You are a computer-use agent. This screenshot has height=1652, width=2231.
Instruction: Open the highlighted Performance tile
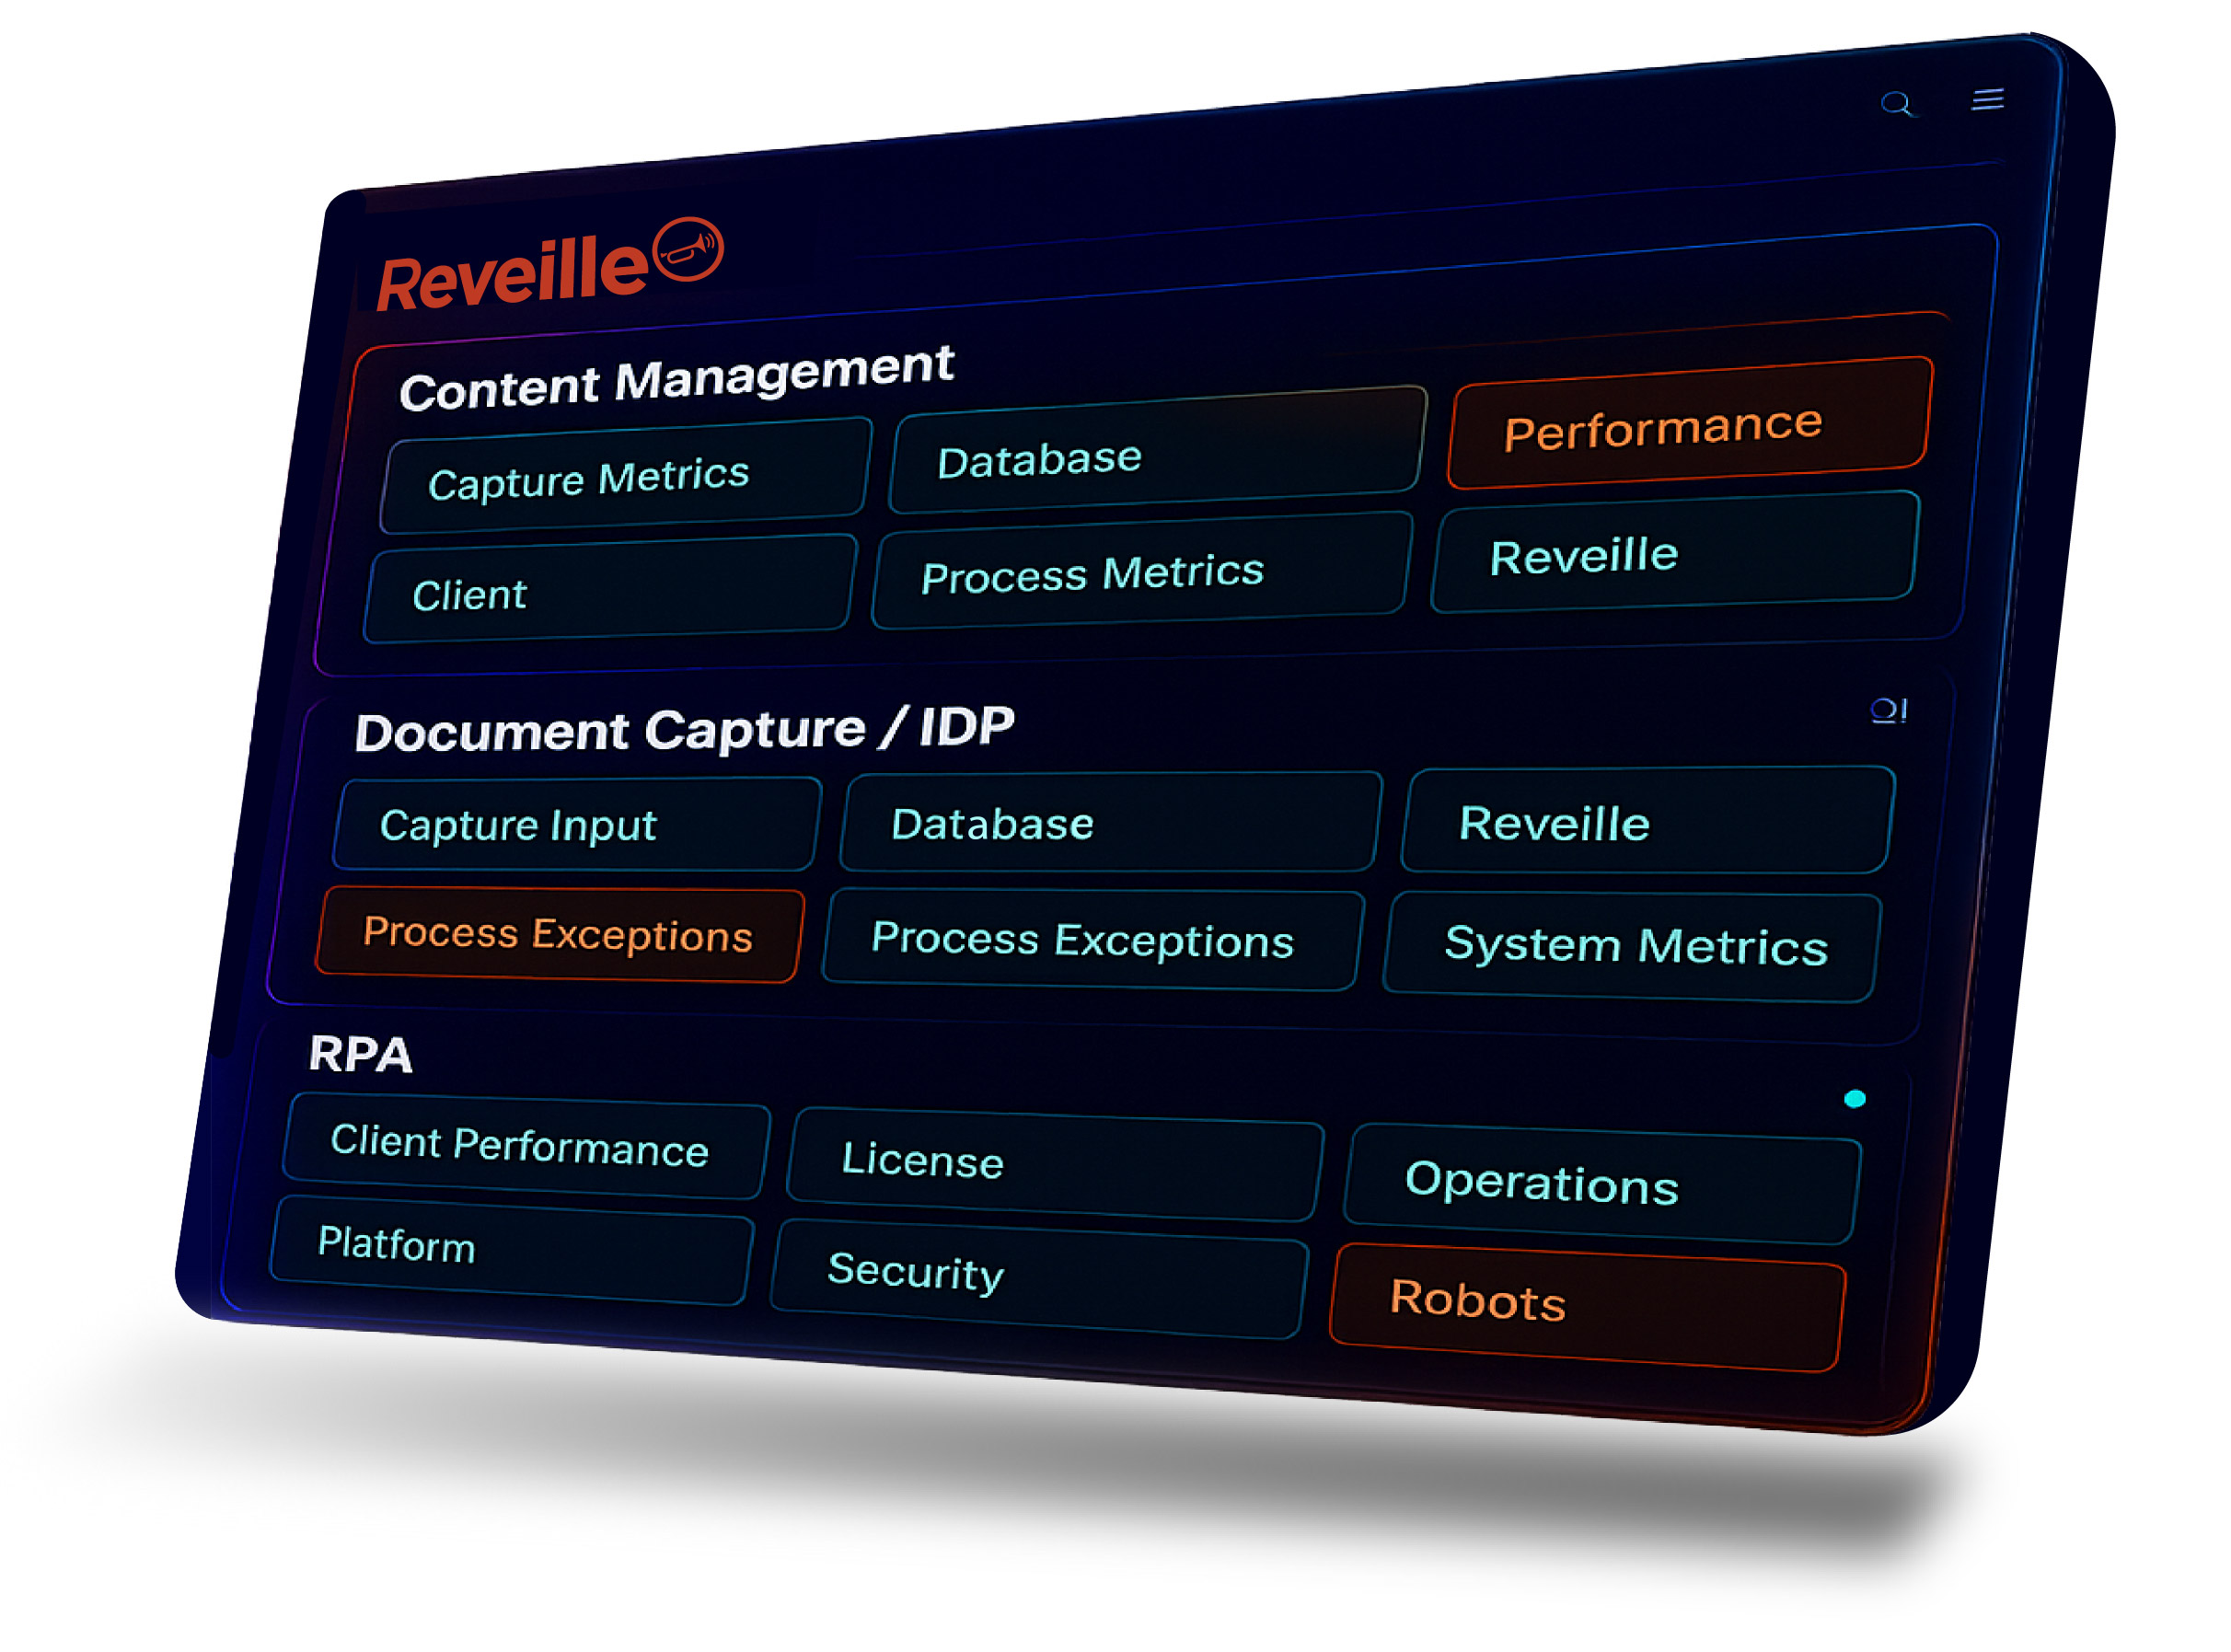pos(1688,424)
